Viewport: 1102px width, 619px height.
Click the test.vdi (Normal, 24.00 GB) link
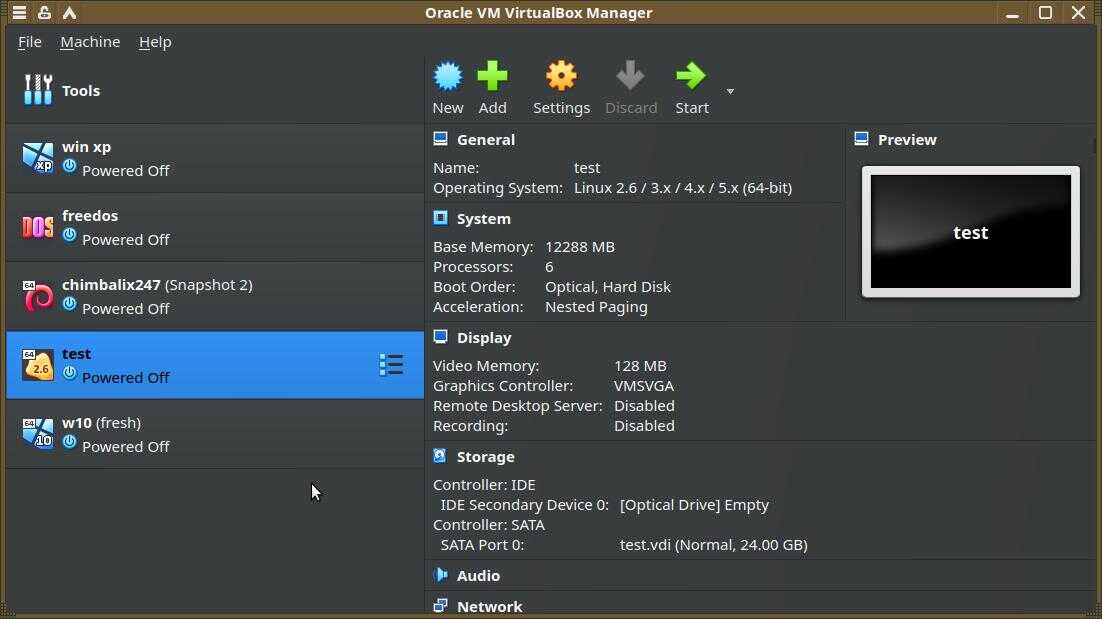713,545
